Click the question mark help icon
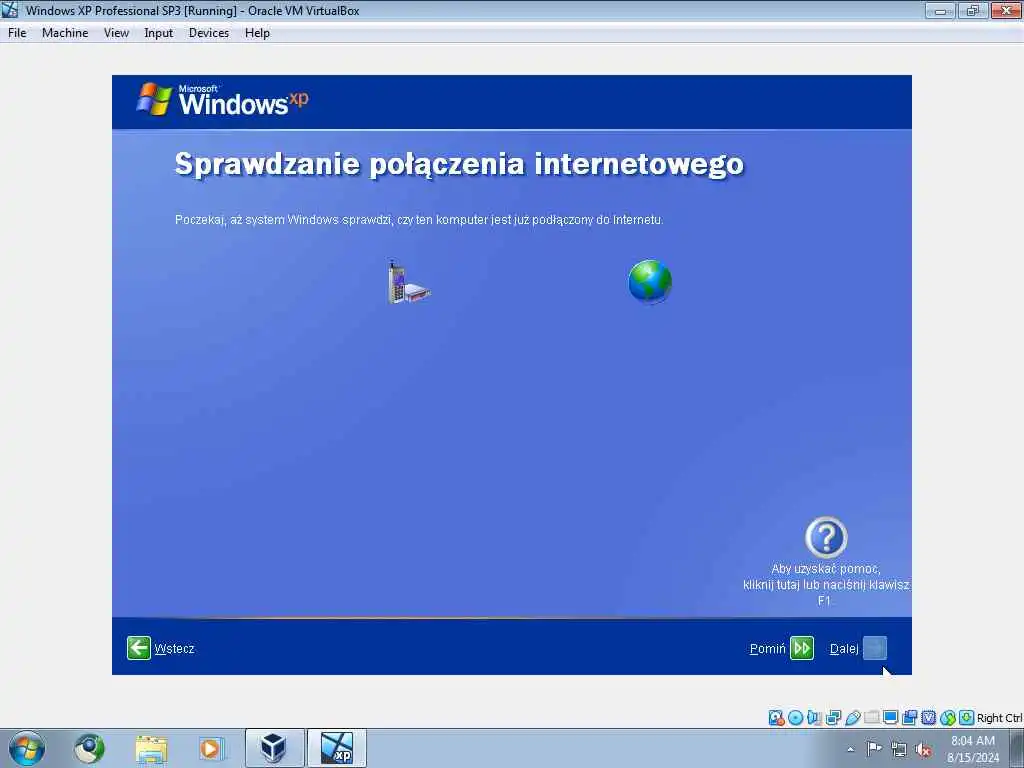This screenshot has width=1024, height=768. (x=826, y=537)
